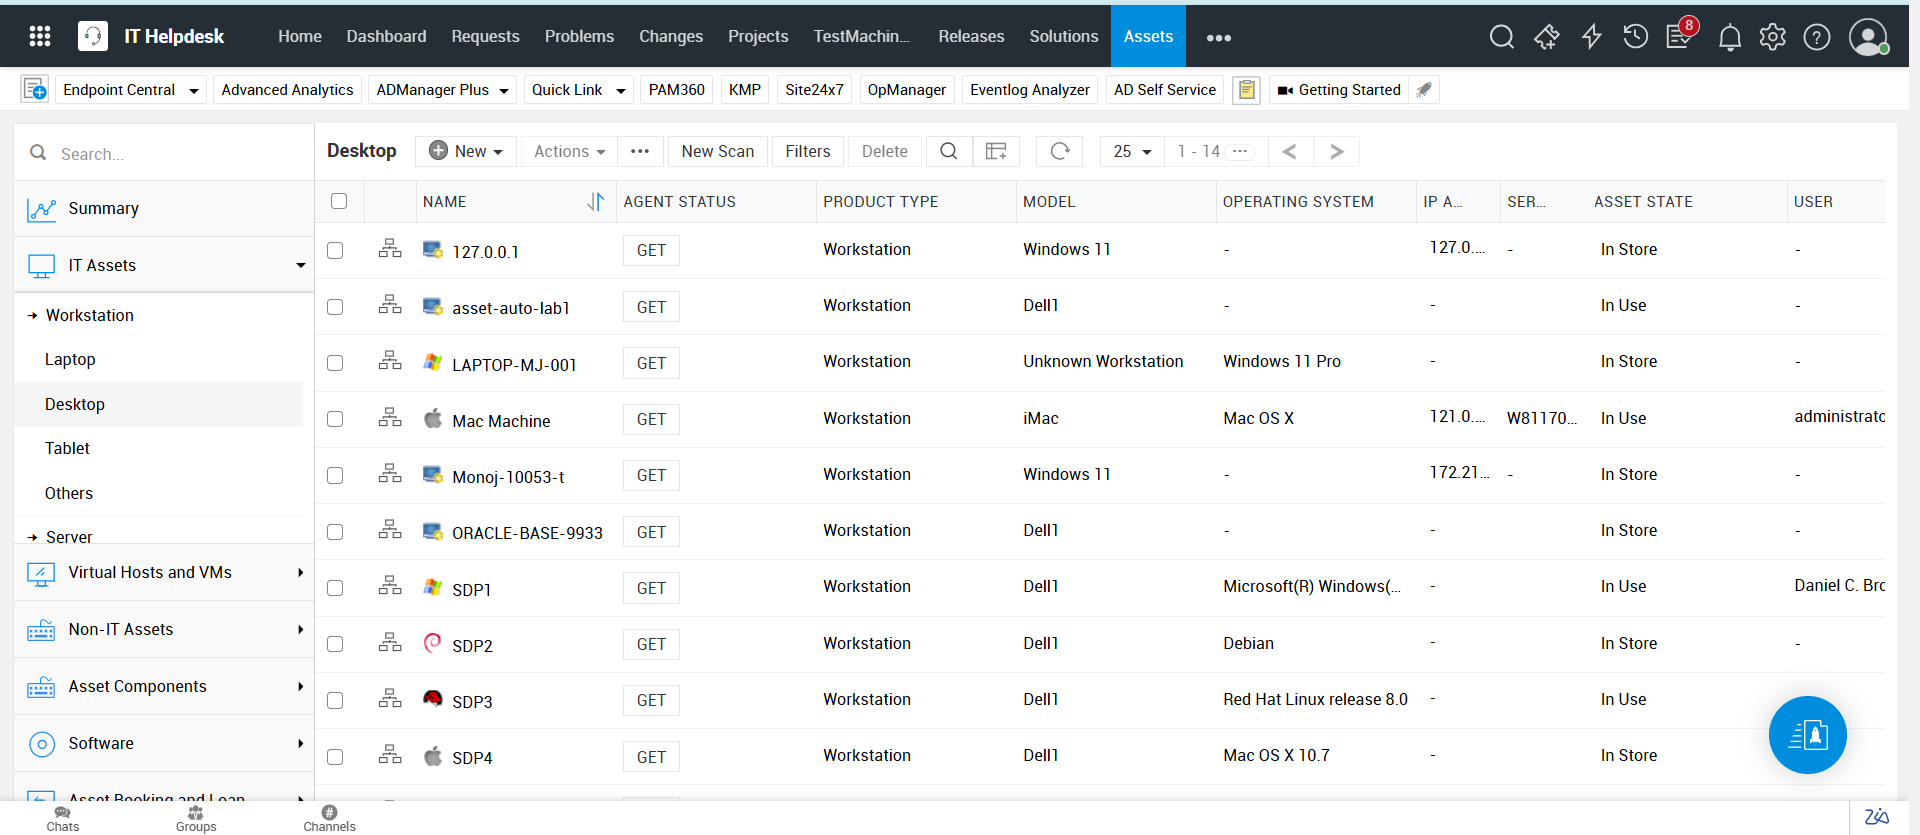Viewport: 1920px width, 835px height.
Task: Click the notifications bell icon
Action: (1729, 37)
